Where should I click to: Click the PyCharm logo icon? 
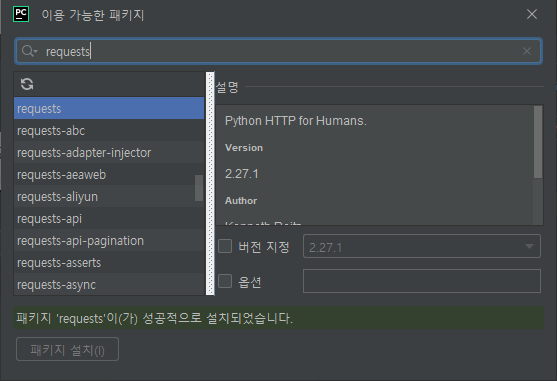[x=21, y=14]
